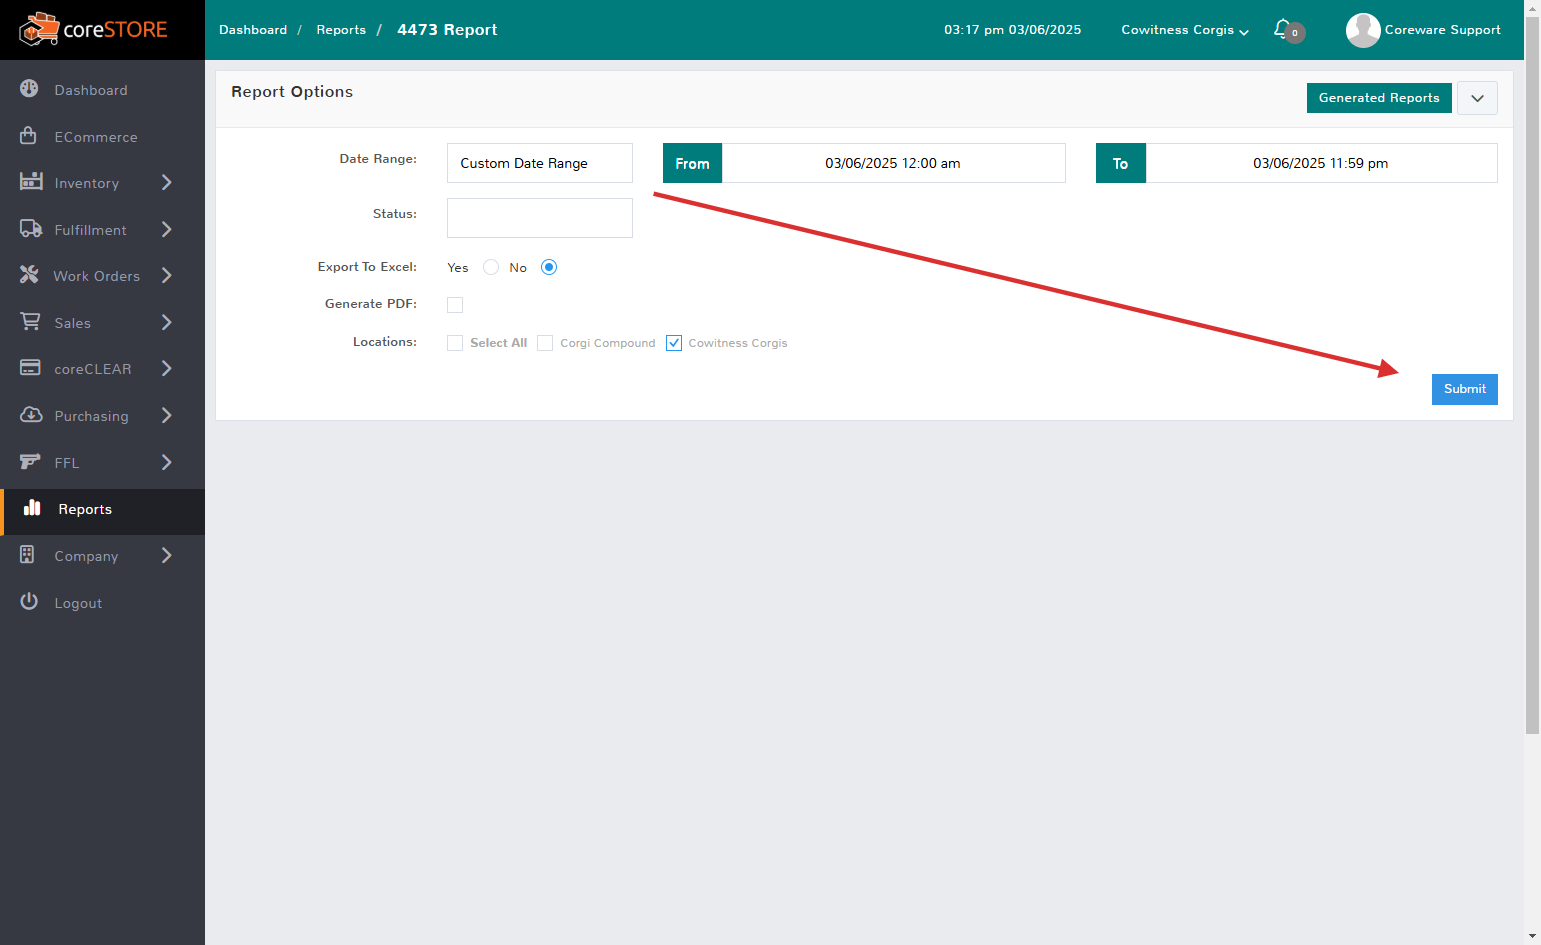
Task: Click the Purchasing cloud icon
Action: (x=31, y=415)
